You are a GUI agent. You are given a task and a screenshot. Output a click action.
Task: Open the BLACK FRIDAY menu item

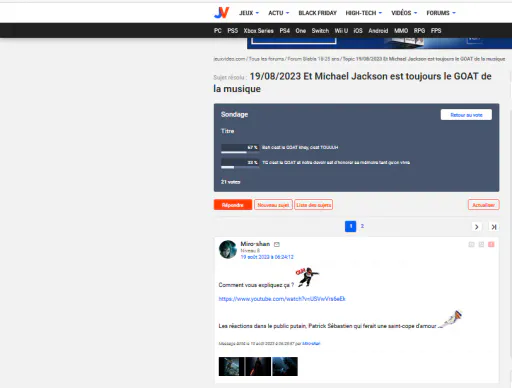pyautogui.click(x=317, y=13)
